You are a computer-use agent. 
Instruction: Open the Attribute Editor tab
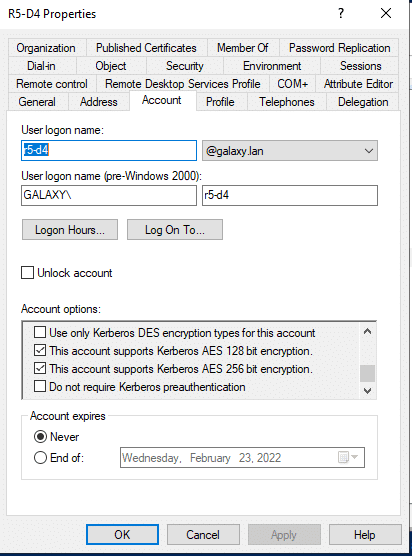(358, 84)
